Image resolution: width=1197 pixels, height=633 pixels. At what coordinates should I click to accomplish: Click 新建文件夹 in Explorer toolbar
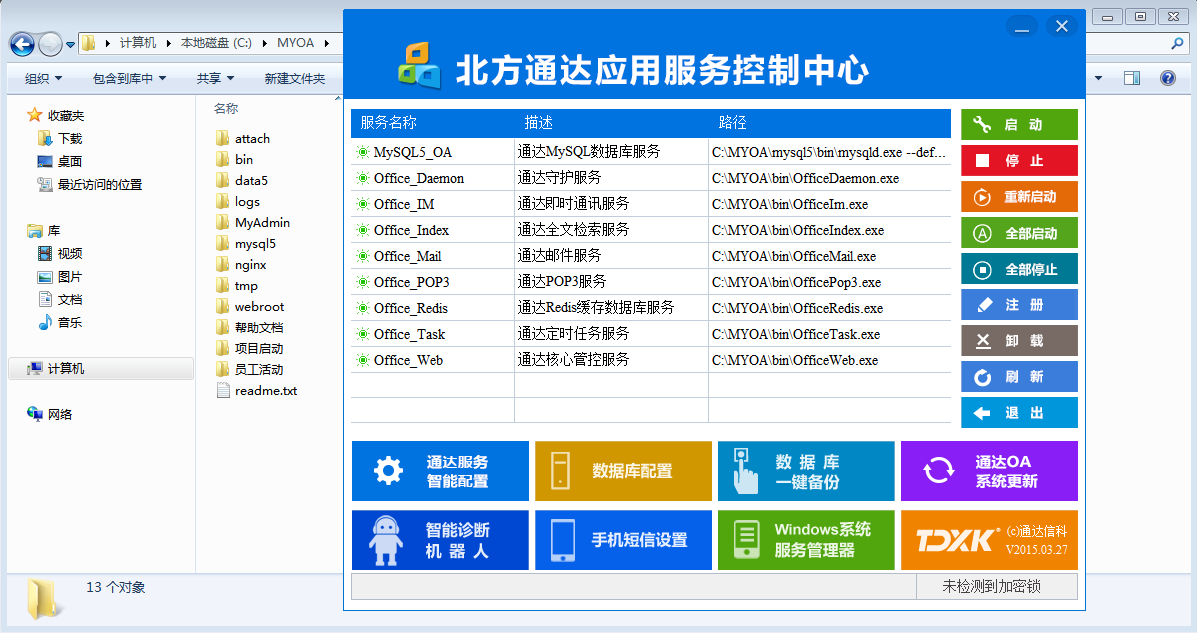295,78
